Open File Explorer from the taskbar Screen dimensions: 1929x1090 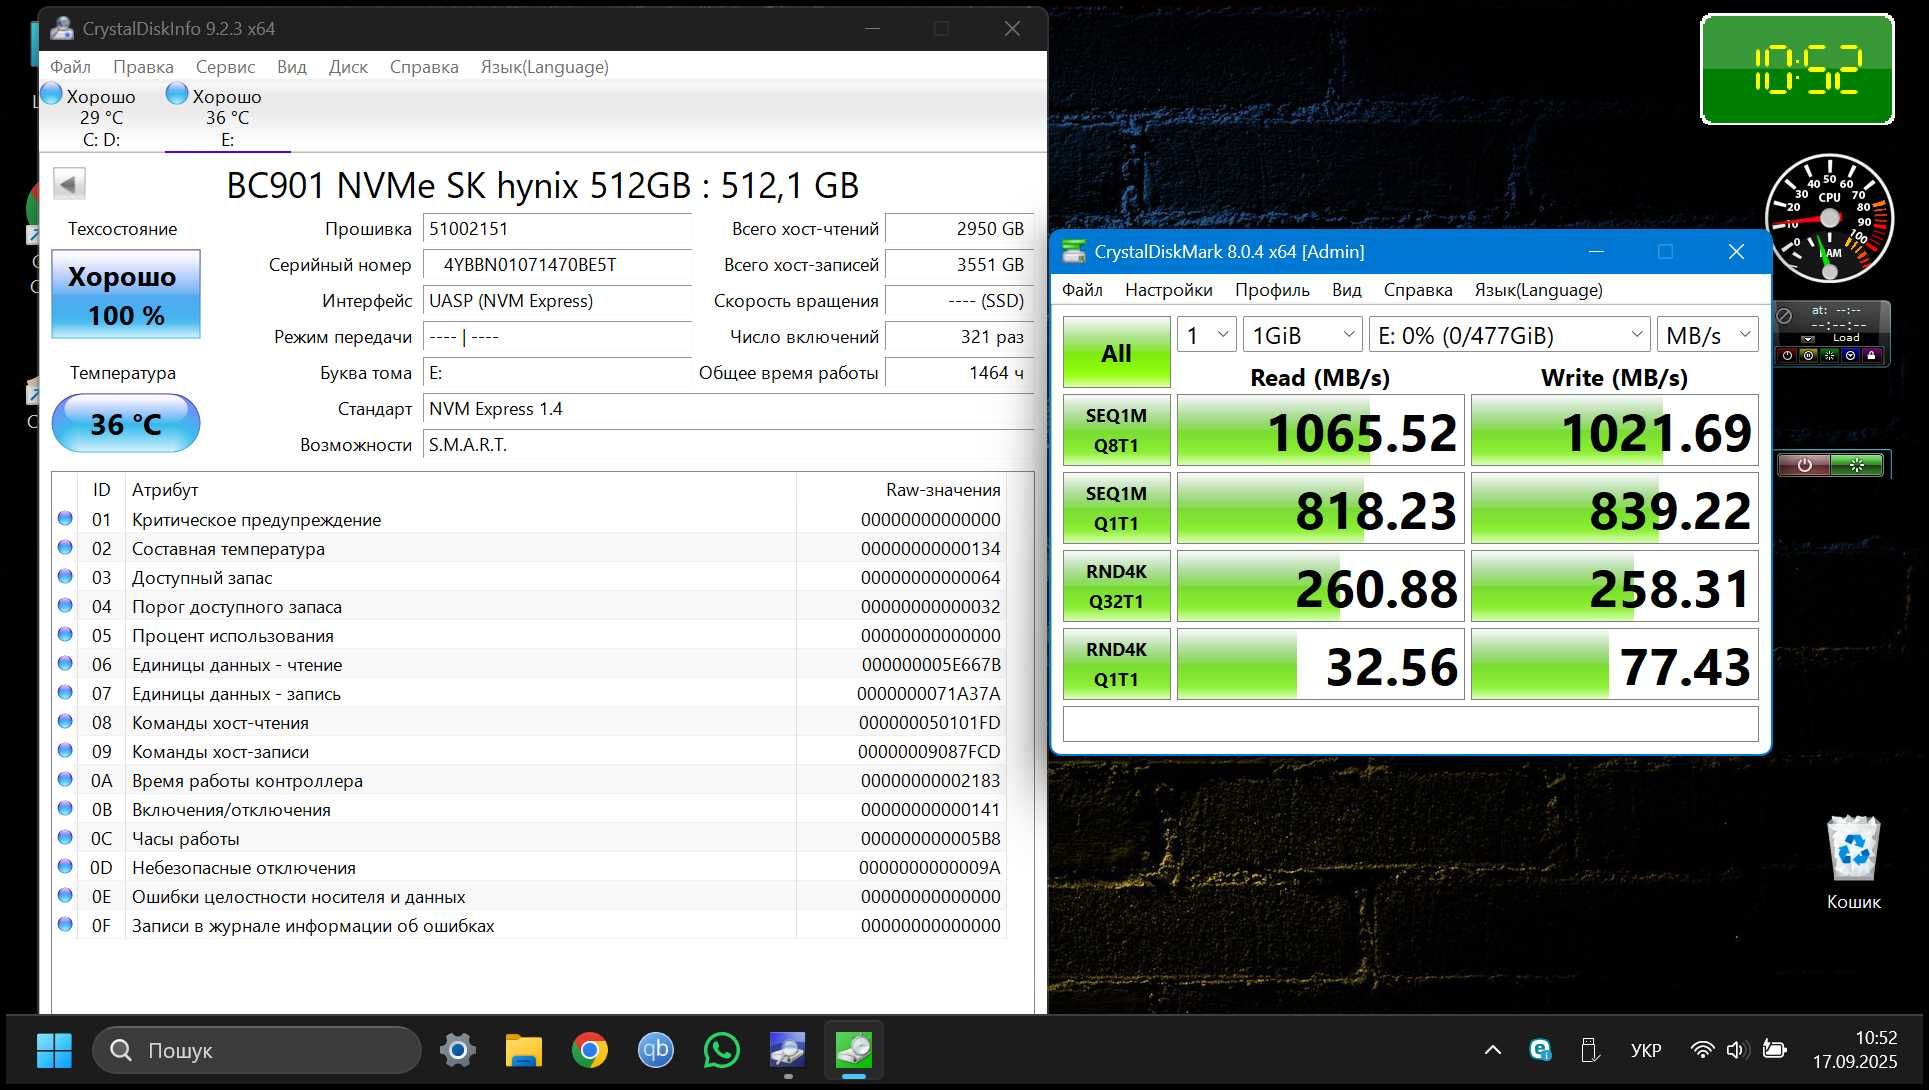click(x=524, y=1050)
